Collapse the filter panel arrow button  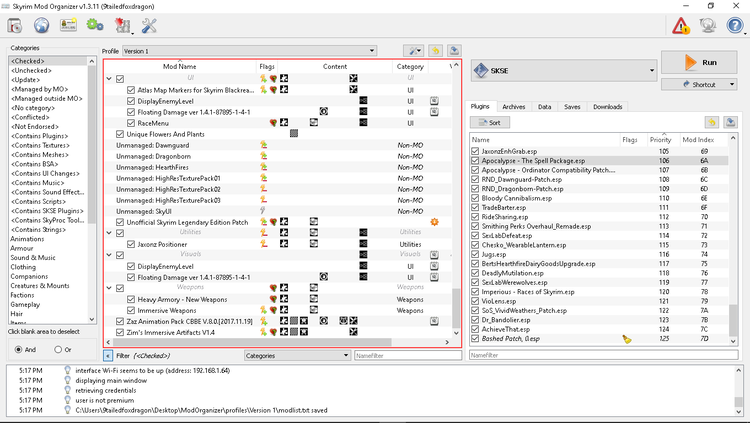point(108,356)
